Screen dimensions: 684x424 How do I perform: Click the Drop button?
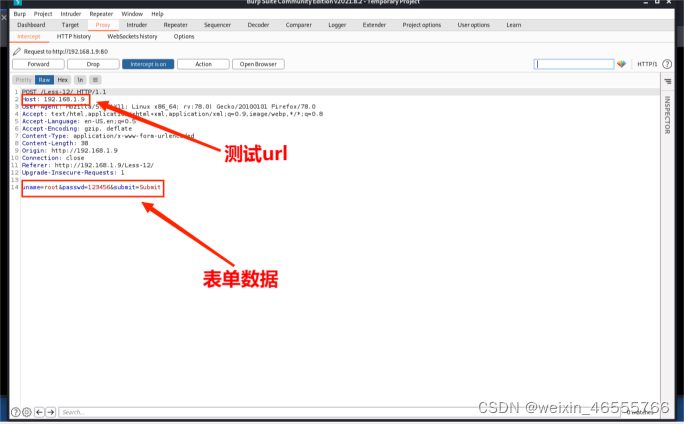tap(93, 64)
